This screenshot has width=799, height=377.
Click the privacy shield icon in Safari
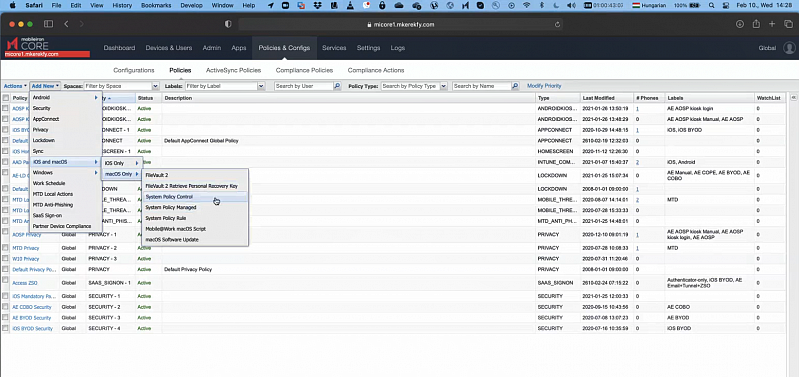228,24
